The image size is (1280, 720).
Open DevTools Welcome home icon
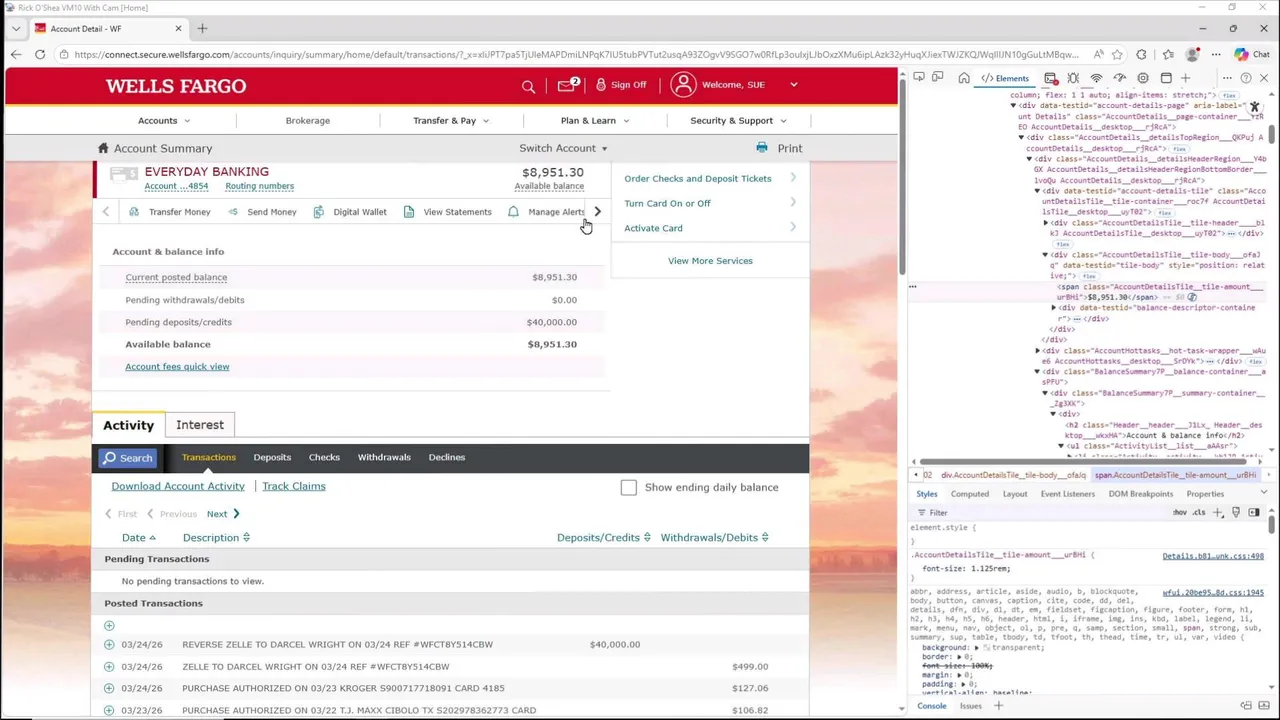point(964,78)
